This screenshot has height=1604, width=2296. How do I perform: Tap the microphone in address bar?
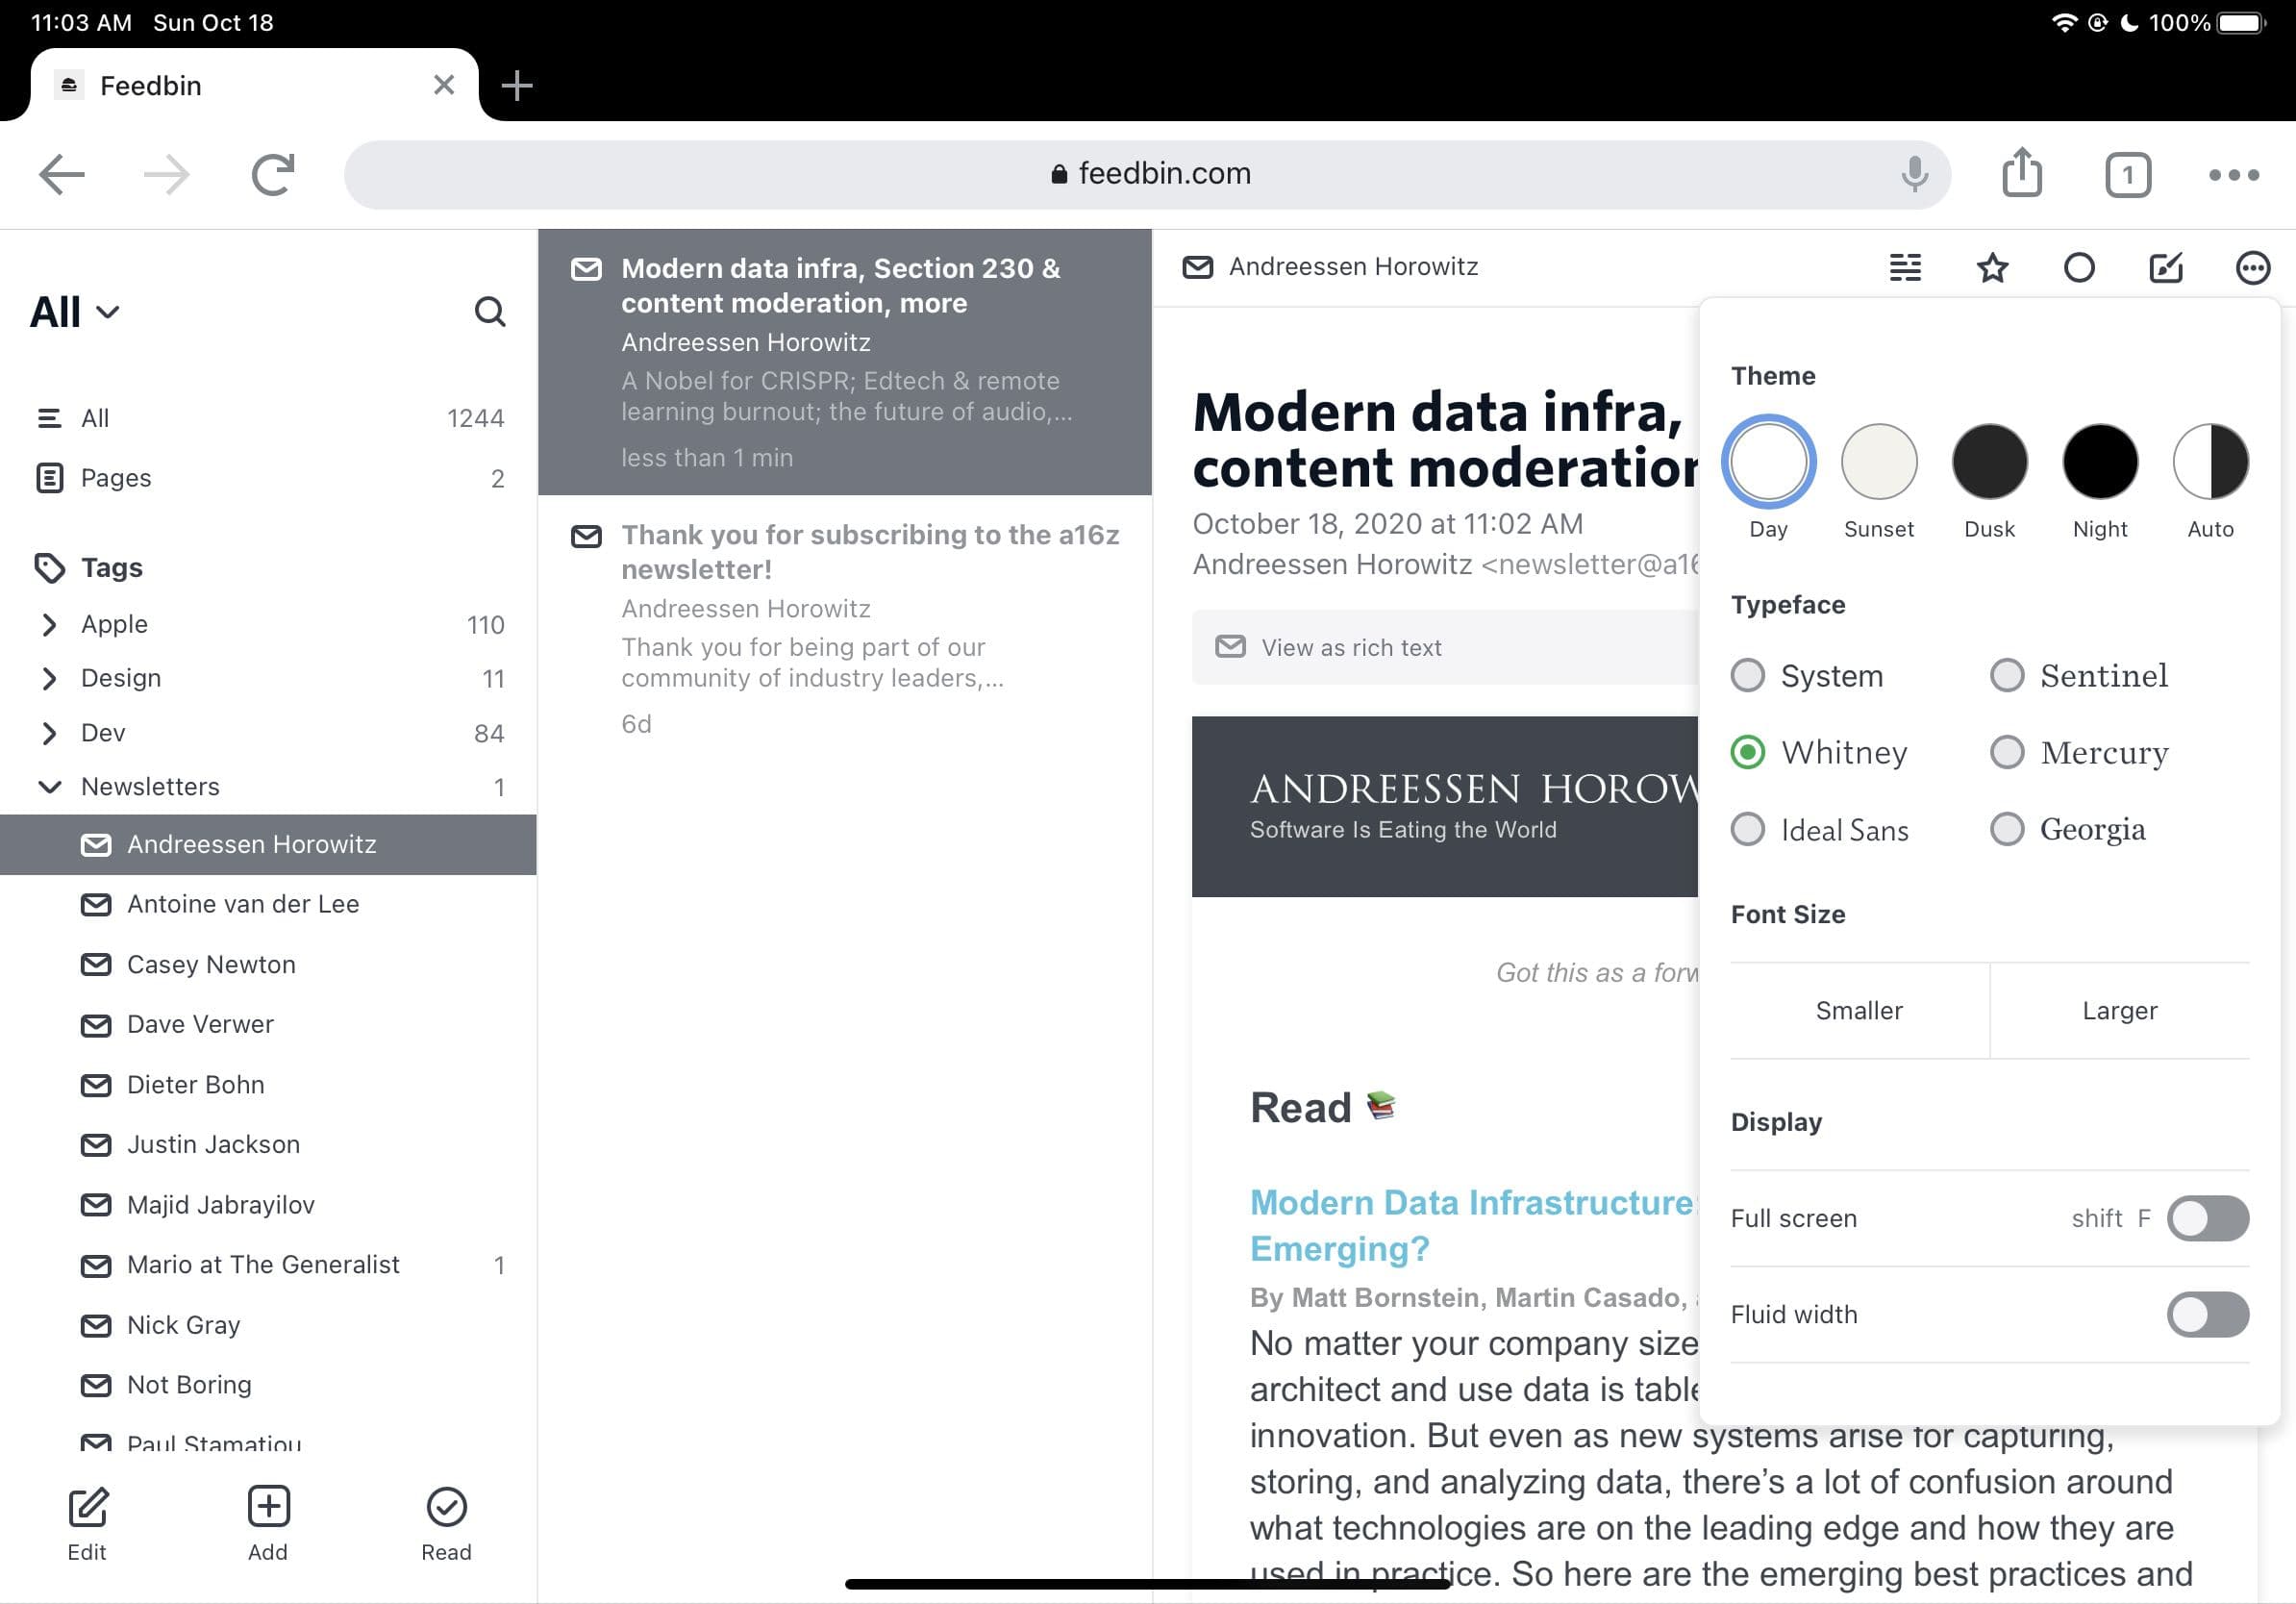1914,174
